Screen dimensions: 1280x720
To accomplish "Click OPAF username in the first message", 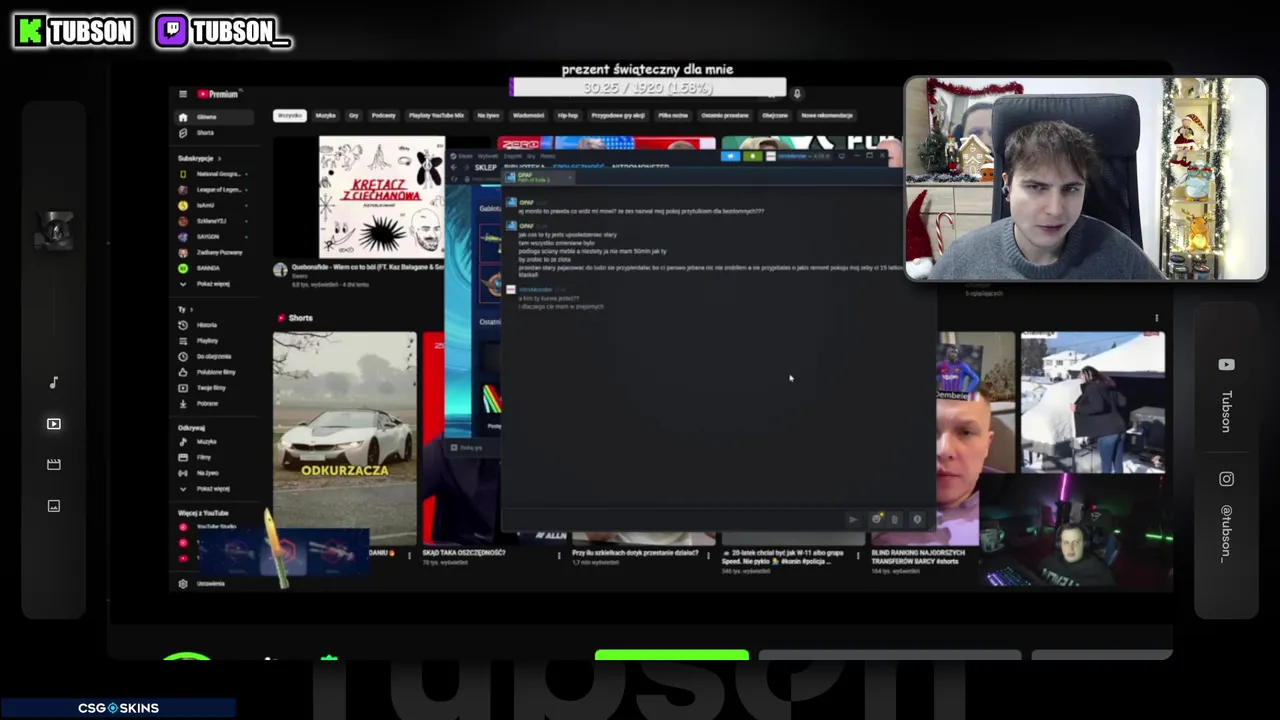I will pos(526,202).
